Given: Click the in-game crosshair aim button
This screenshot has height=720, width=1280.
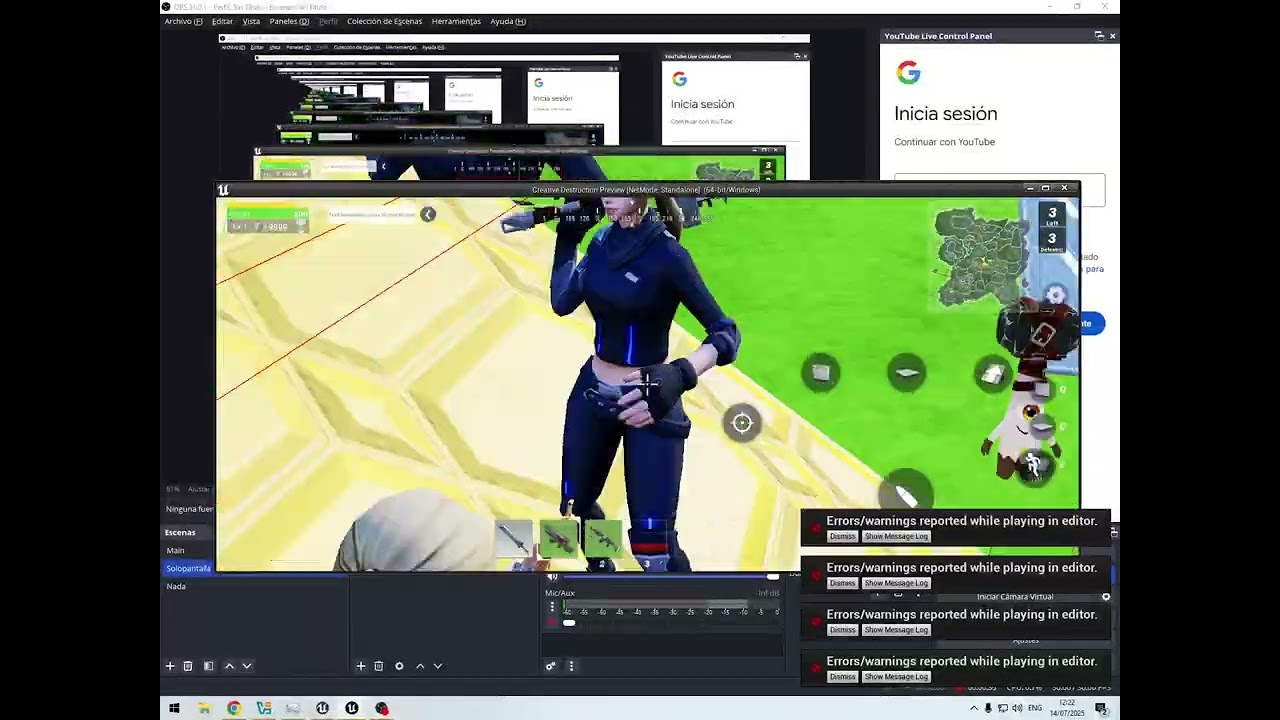Looking at the screenshot, I should point(742,424).
